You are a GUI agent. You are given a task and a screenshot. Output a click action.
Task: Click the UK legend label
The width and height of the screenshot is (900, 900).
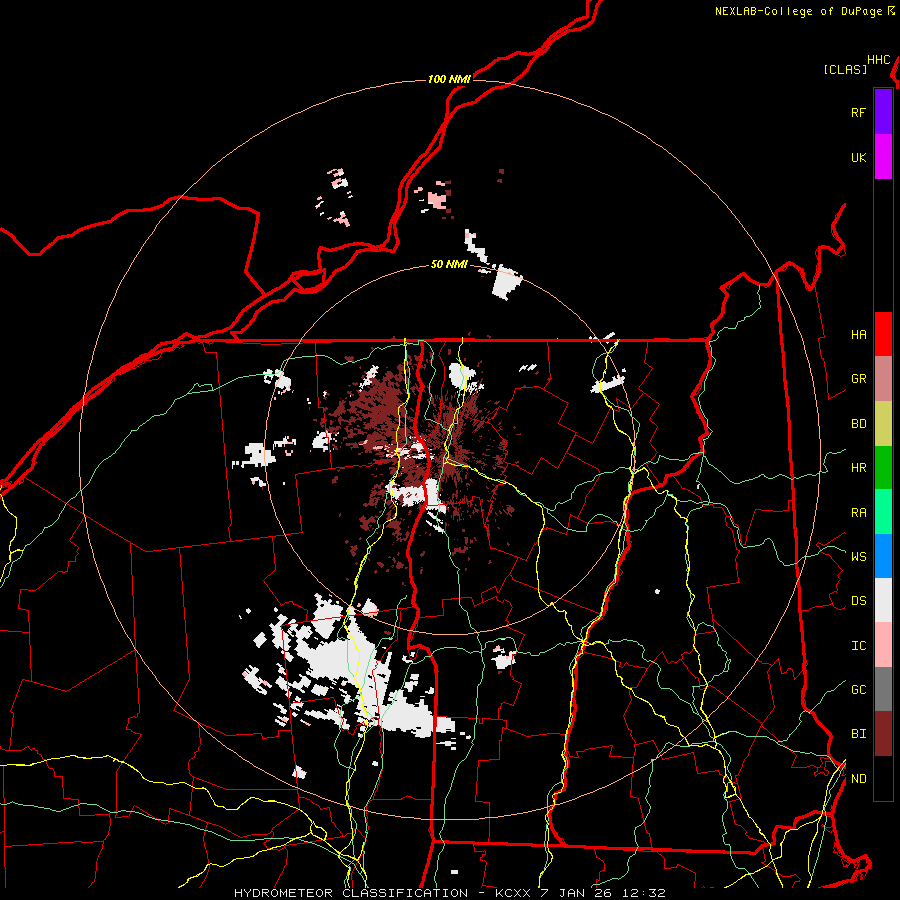point(858,157)
